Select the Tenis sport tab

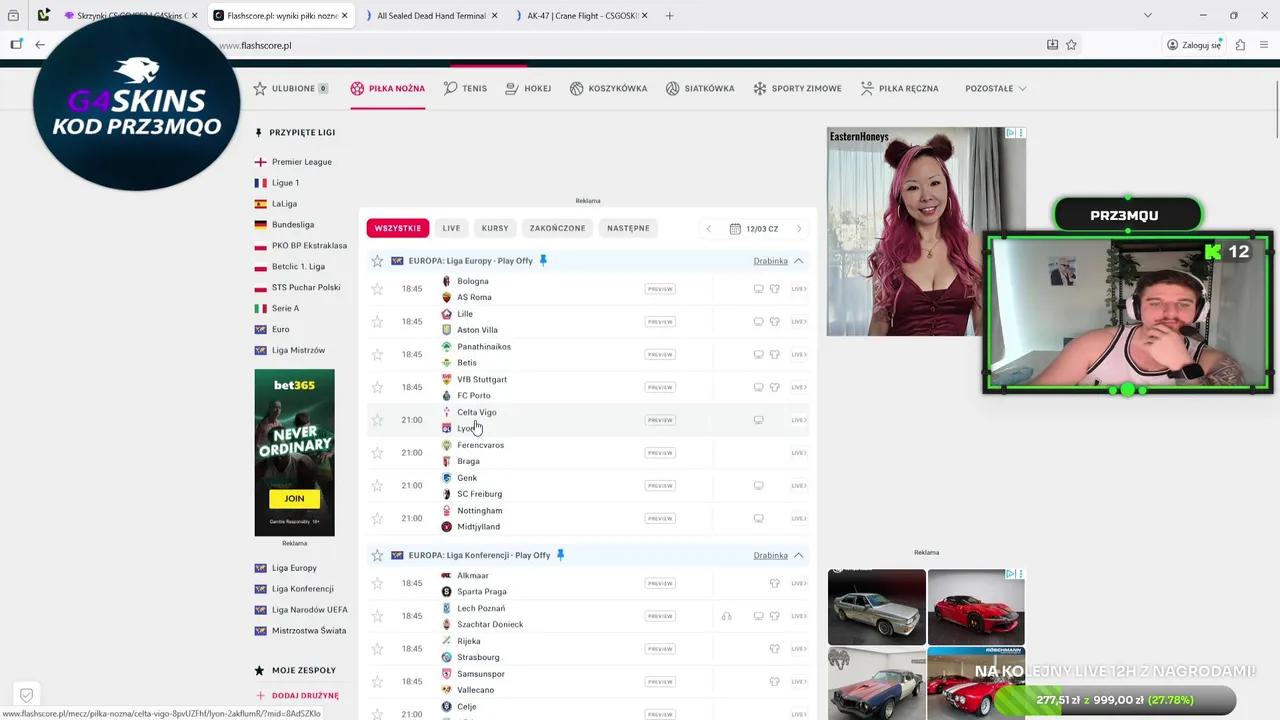tap(465, 89)
